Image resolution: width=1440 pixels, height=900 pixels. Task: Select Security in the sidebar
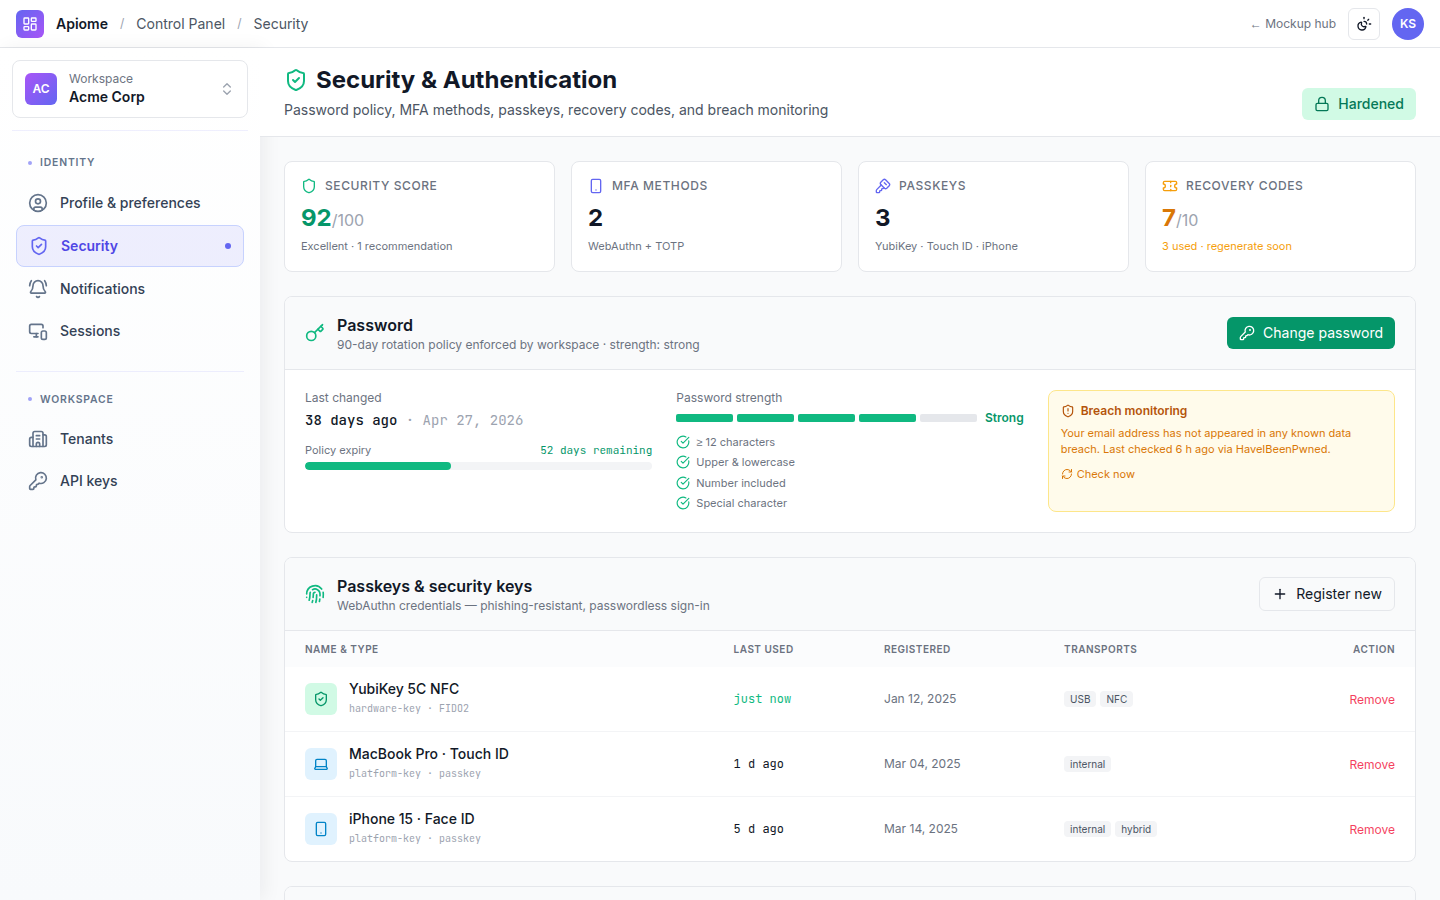(130, 246)
